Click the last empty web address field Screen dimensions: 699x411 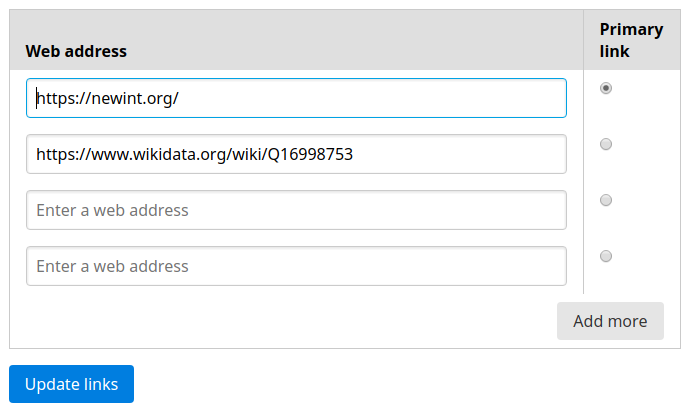(296, 266)
